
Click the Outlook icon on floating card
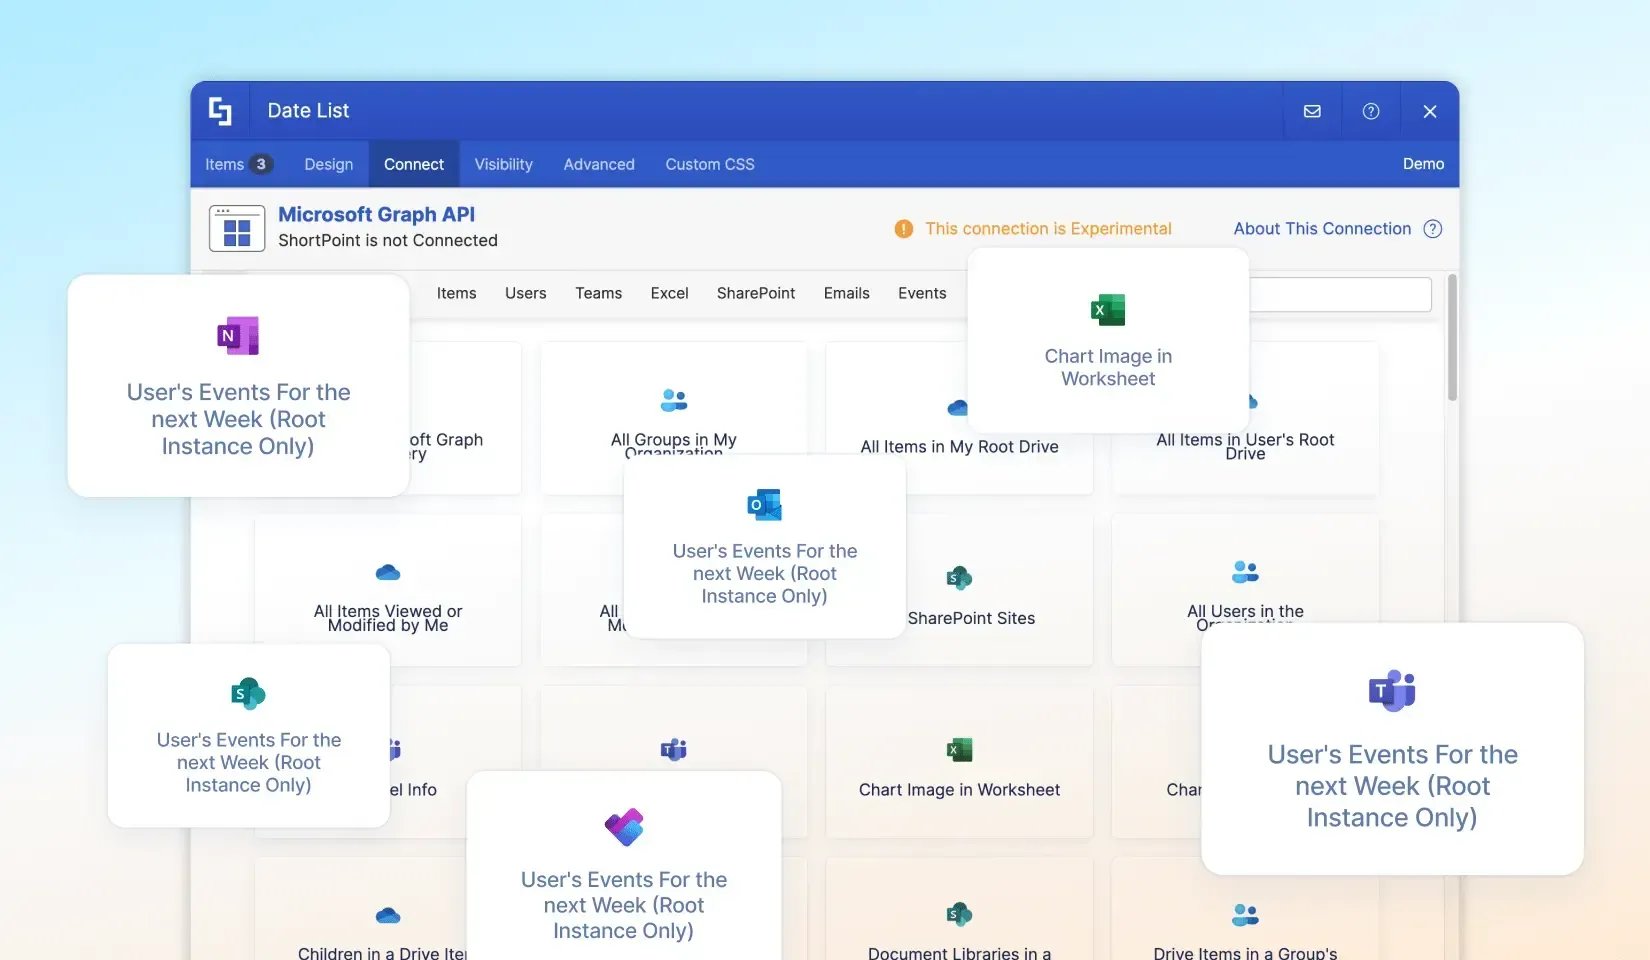pos(765,505)
